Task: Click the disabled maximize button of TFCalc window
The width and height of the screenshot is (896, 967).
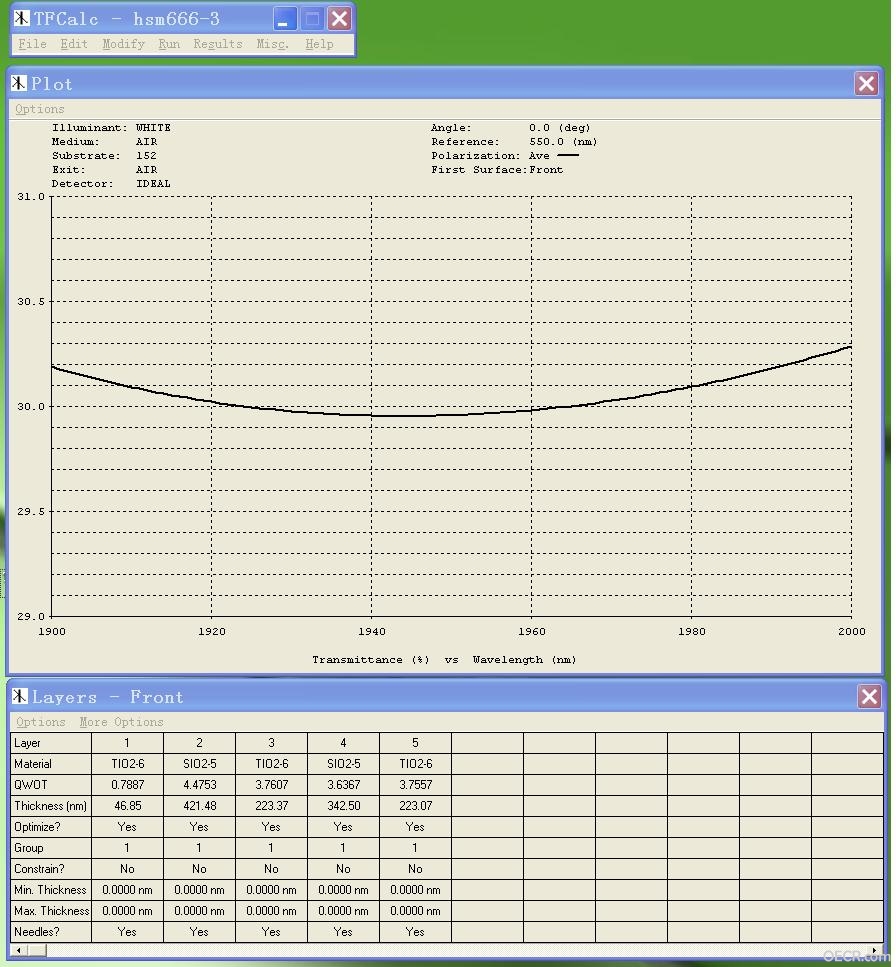Action: pyautogui.click(x=312, y=19)
